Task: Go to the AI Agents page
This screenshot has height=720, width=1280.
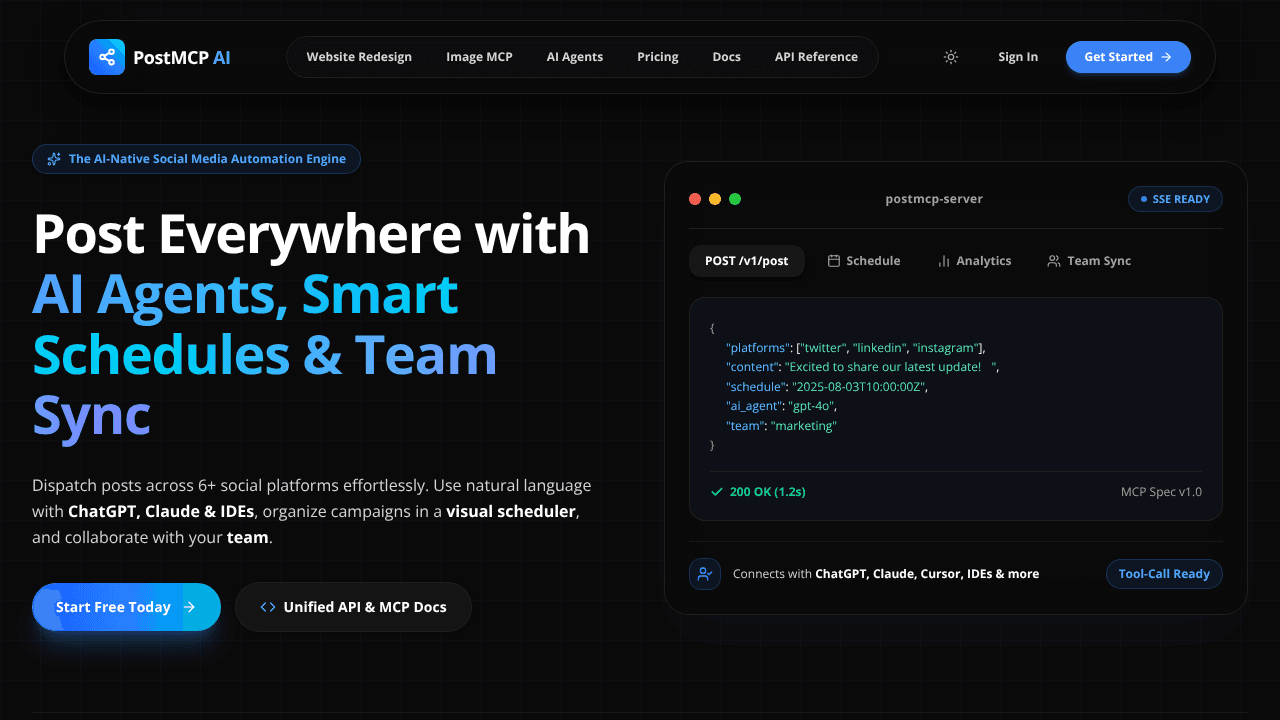Action: (x=575, y=57)
